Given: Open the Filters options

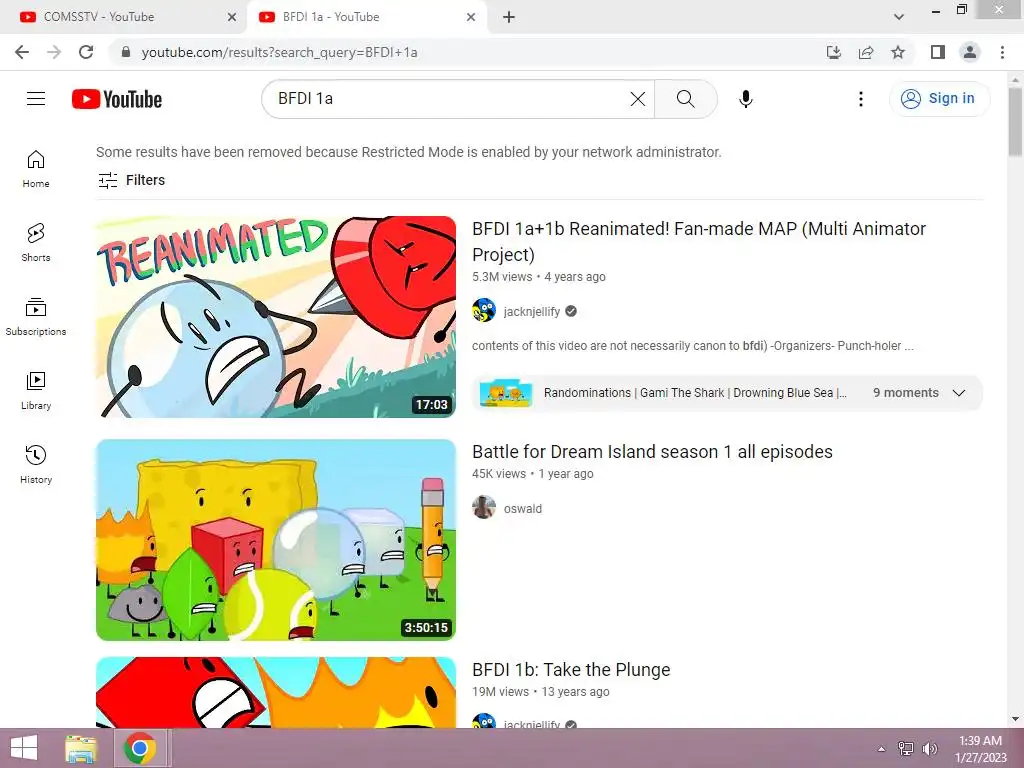Looking at the screenshot, I should 131,180.
